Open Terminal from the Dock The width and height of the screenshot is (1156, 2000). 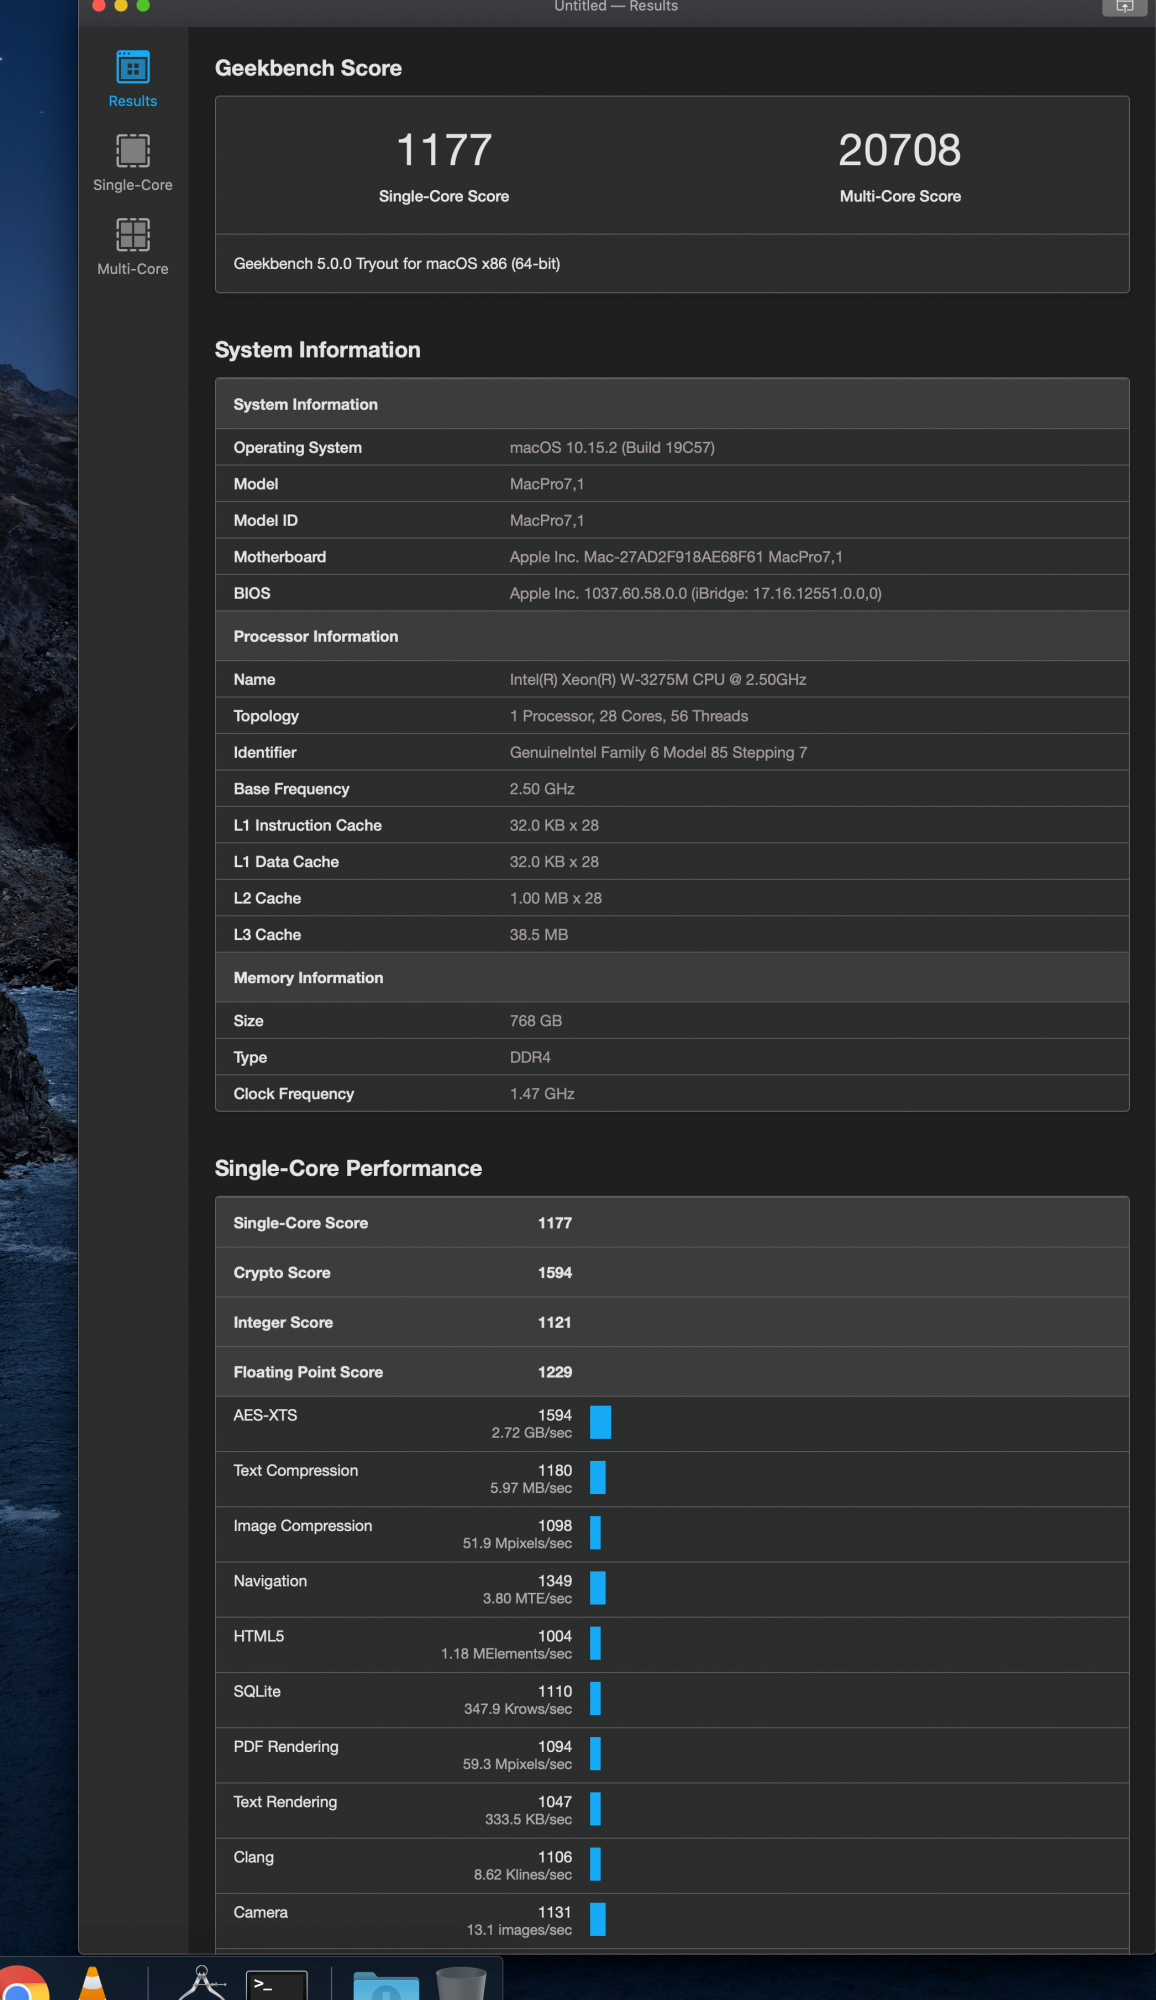click(x=276, y=1985)
